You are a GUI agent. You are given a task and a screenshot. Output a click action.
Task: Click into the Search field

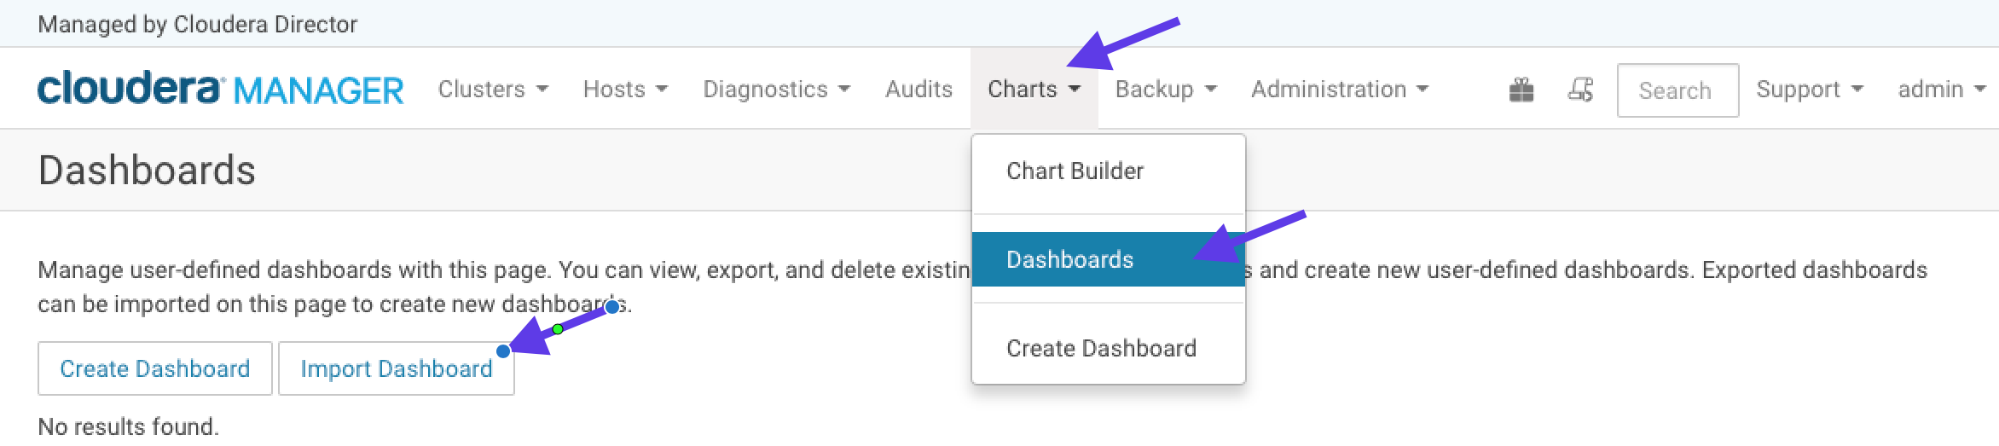[x=1677, y=90]
